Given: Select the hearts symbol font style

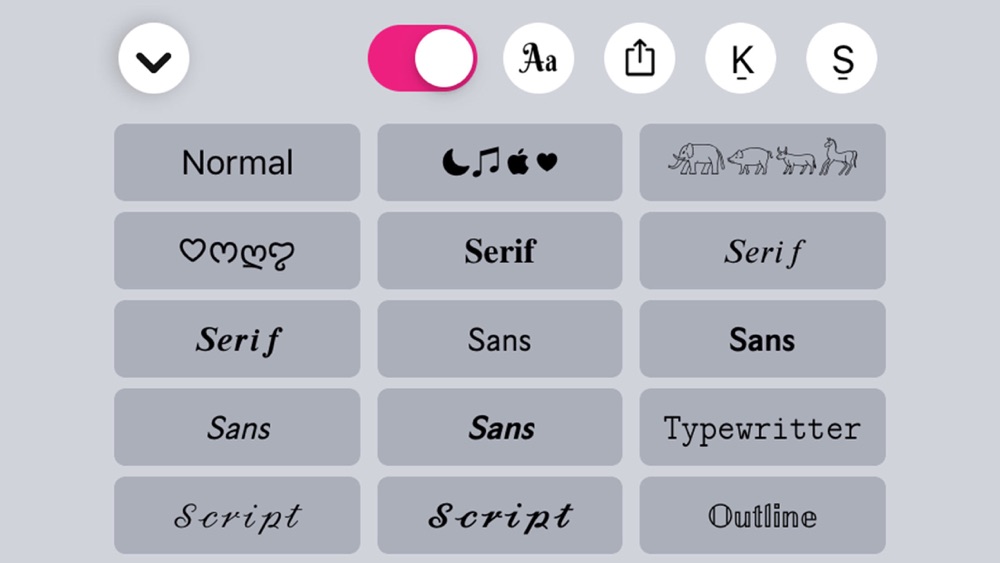Looking at the screenshot, I should [237, 251].
